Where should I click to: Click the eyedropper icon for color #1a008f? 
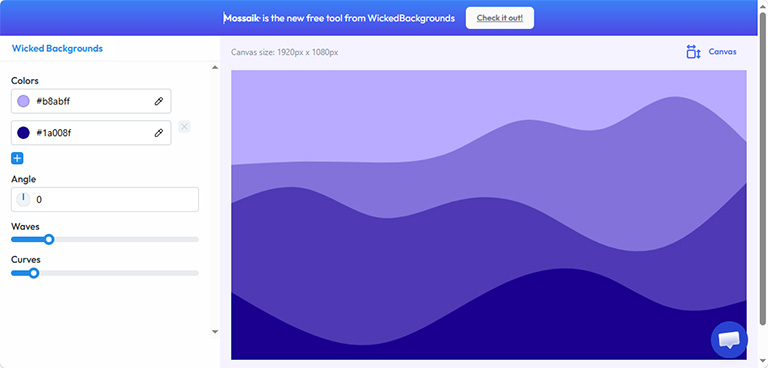(158, 133)
